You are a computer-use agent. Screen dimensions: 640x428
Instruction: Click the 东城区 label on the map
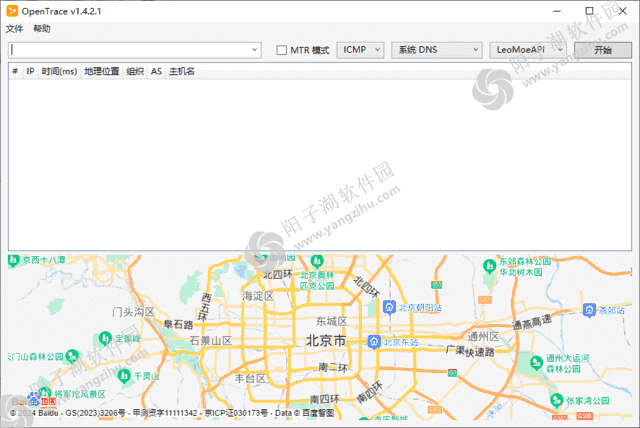(331, 321)
